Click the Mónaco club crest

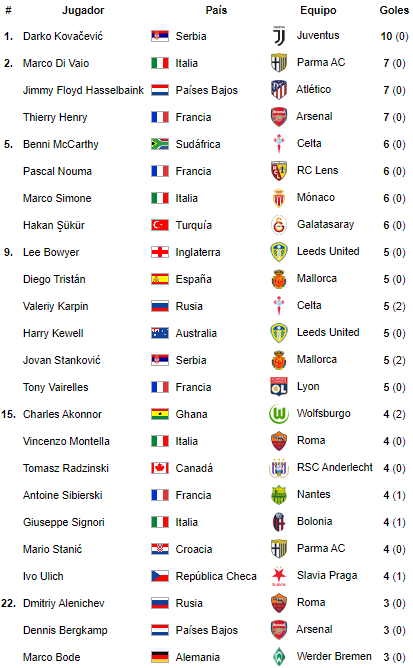pyautogui.click(x=279, y=198)
